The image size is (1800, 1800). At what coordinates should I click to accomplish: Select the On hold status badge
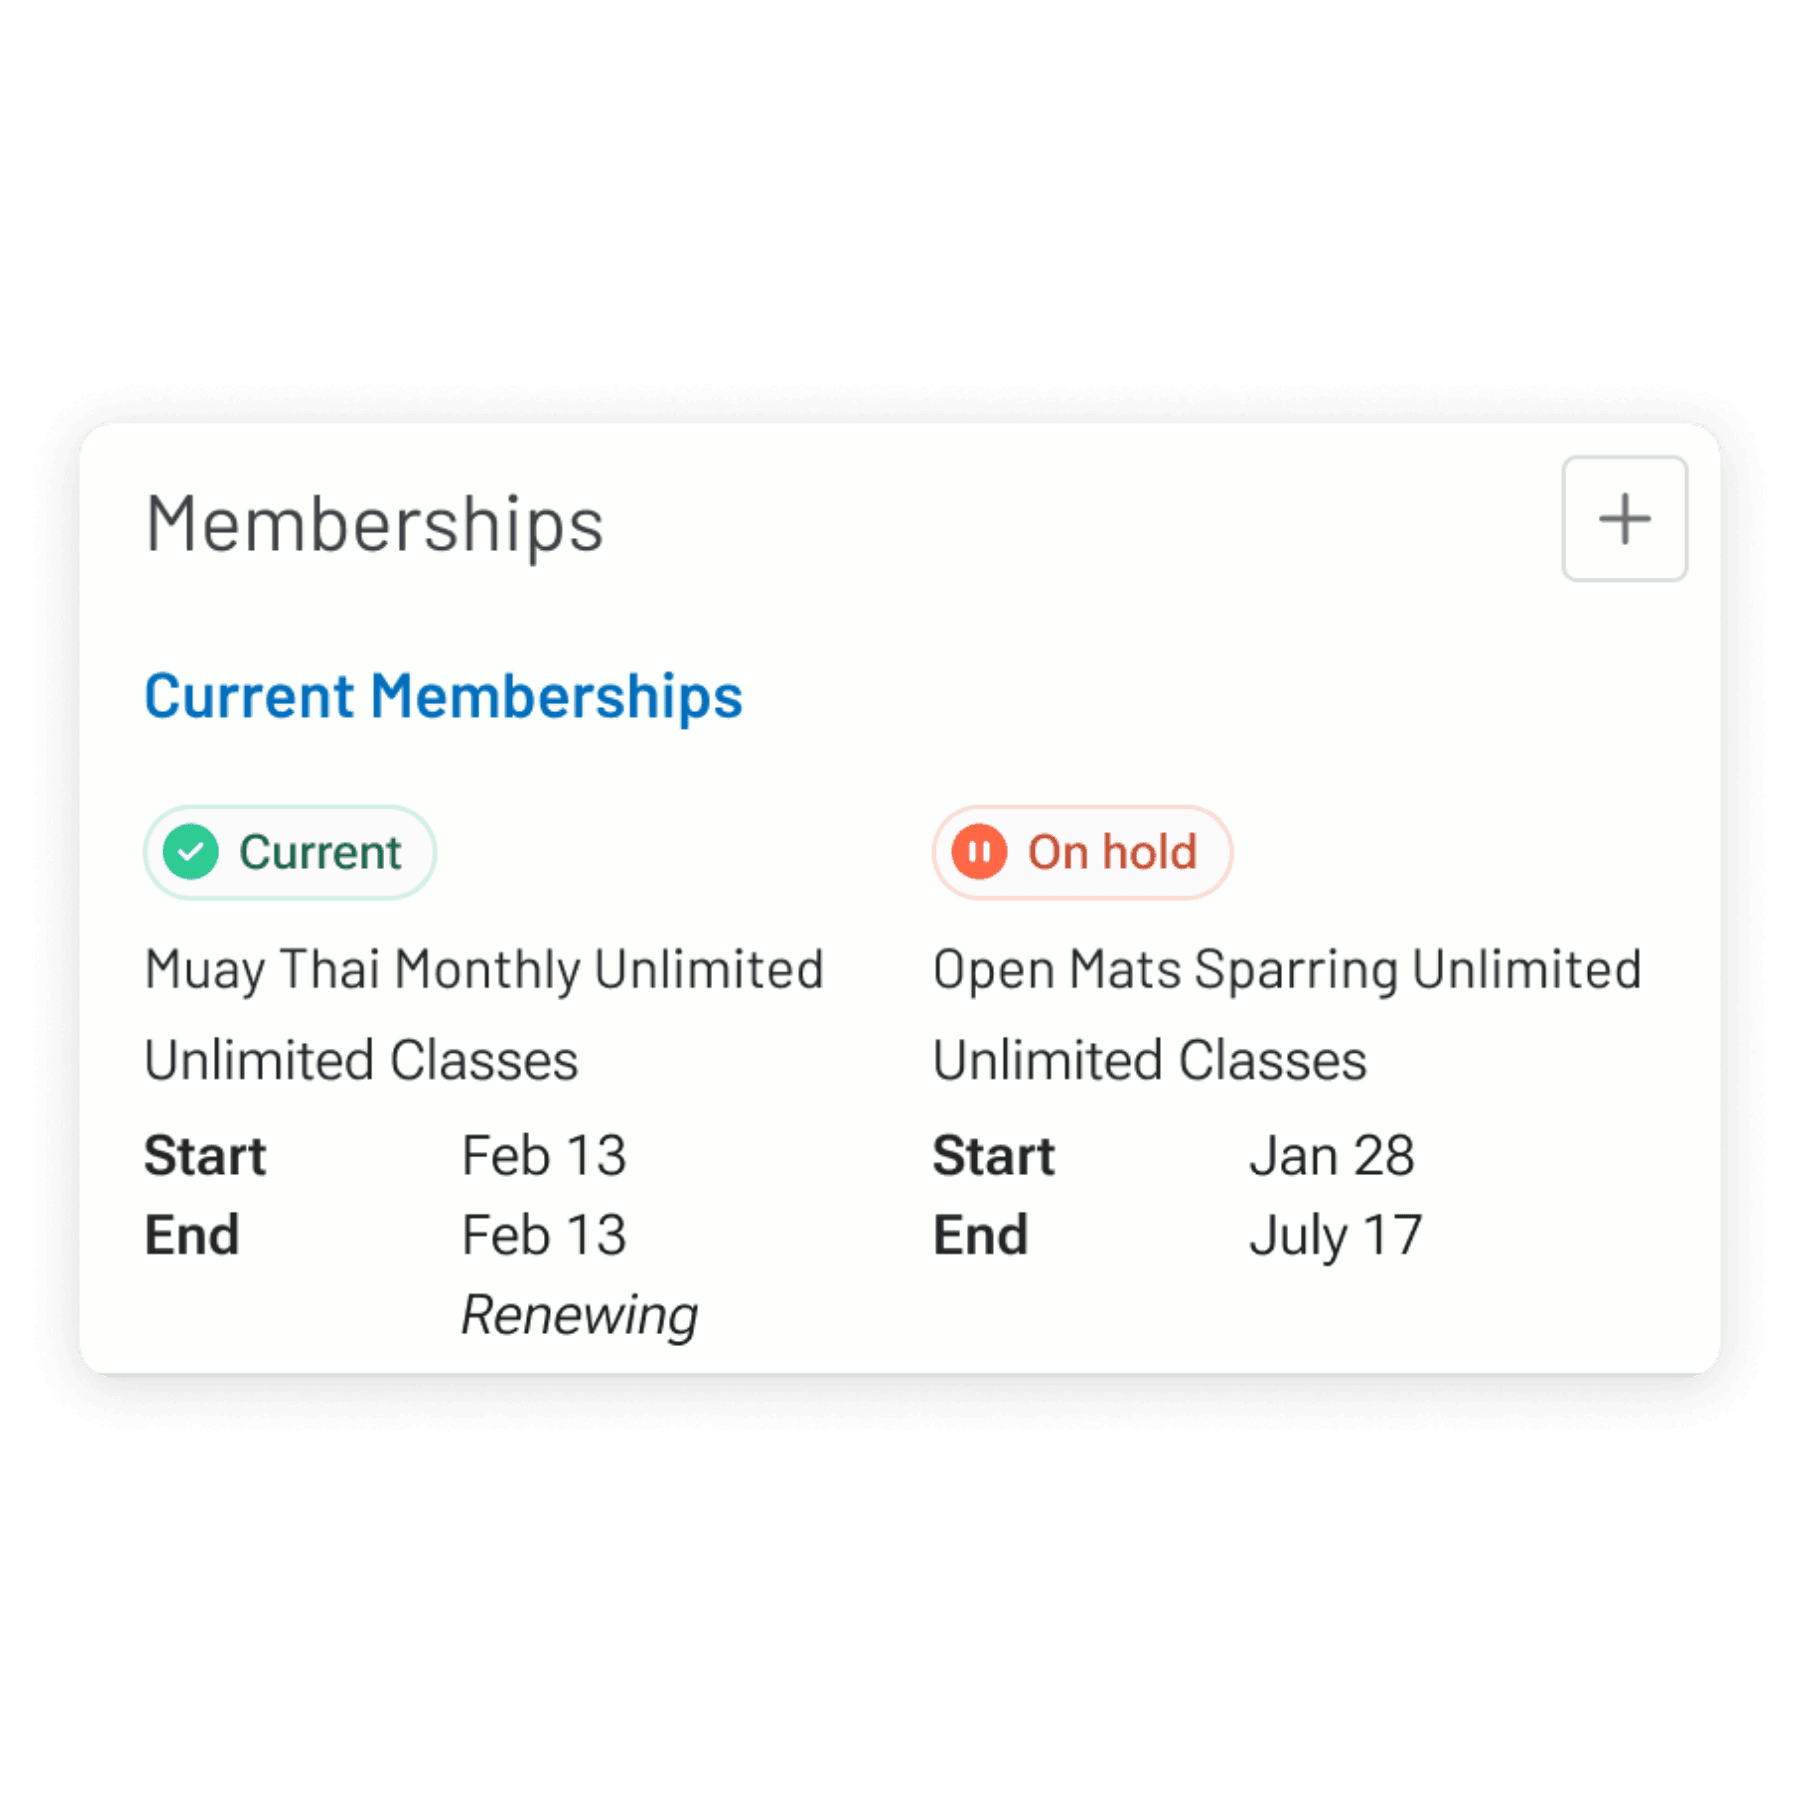coord(1082,852)
